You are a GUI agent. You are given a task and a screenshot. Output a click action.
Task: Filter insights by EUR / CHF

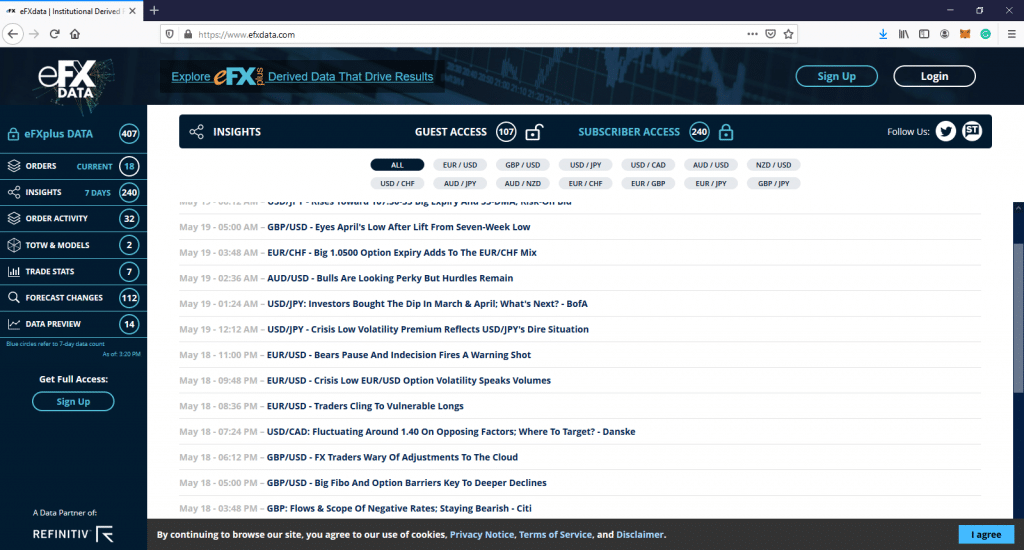click(x=585, y=184)
